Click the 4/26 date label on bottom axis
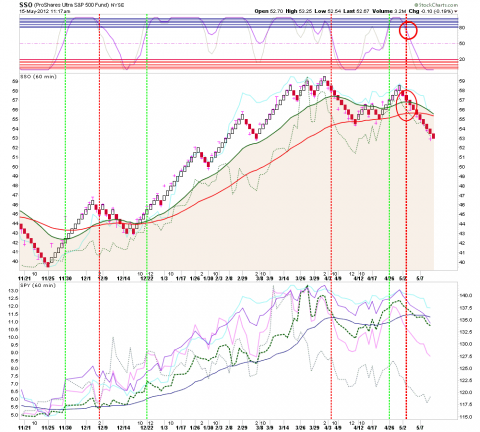Viewport: 480px width, 432px height. [389, 427]
